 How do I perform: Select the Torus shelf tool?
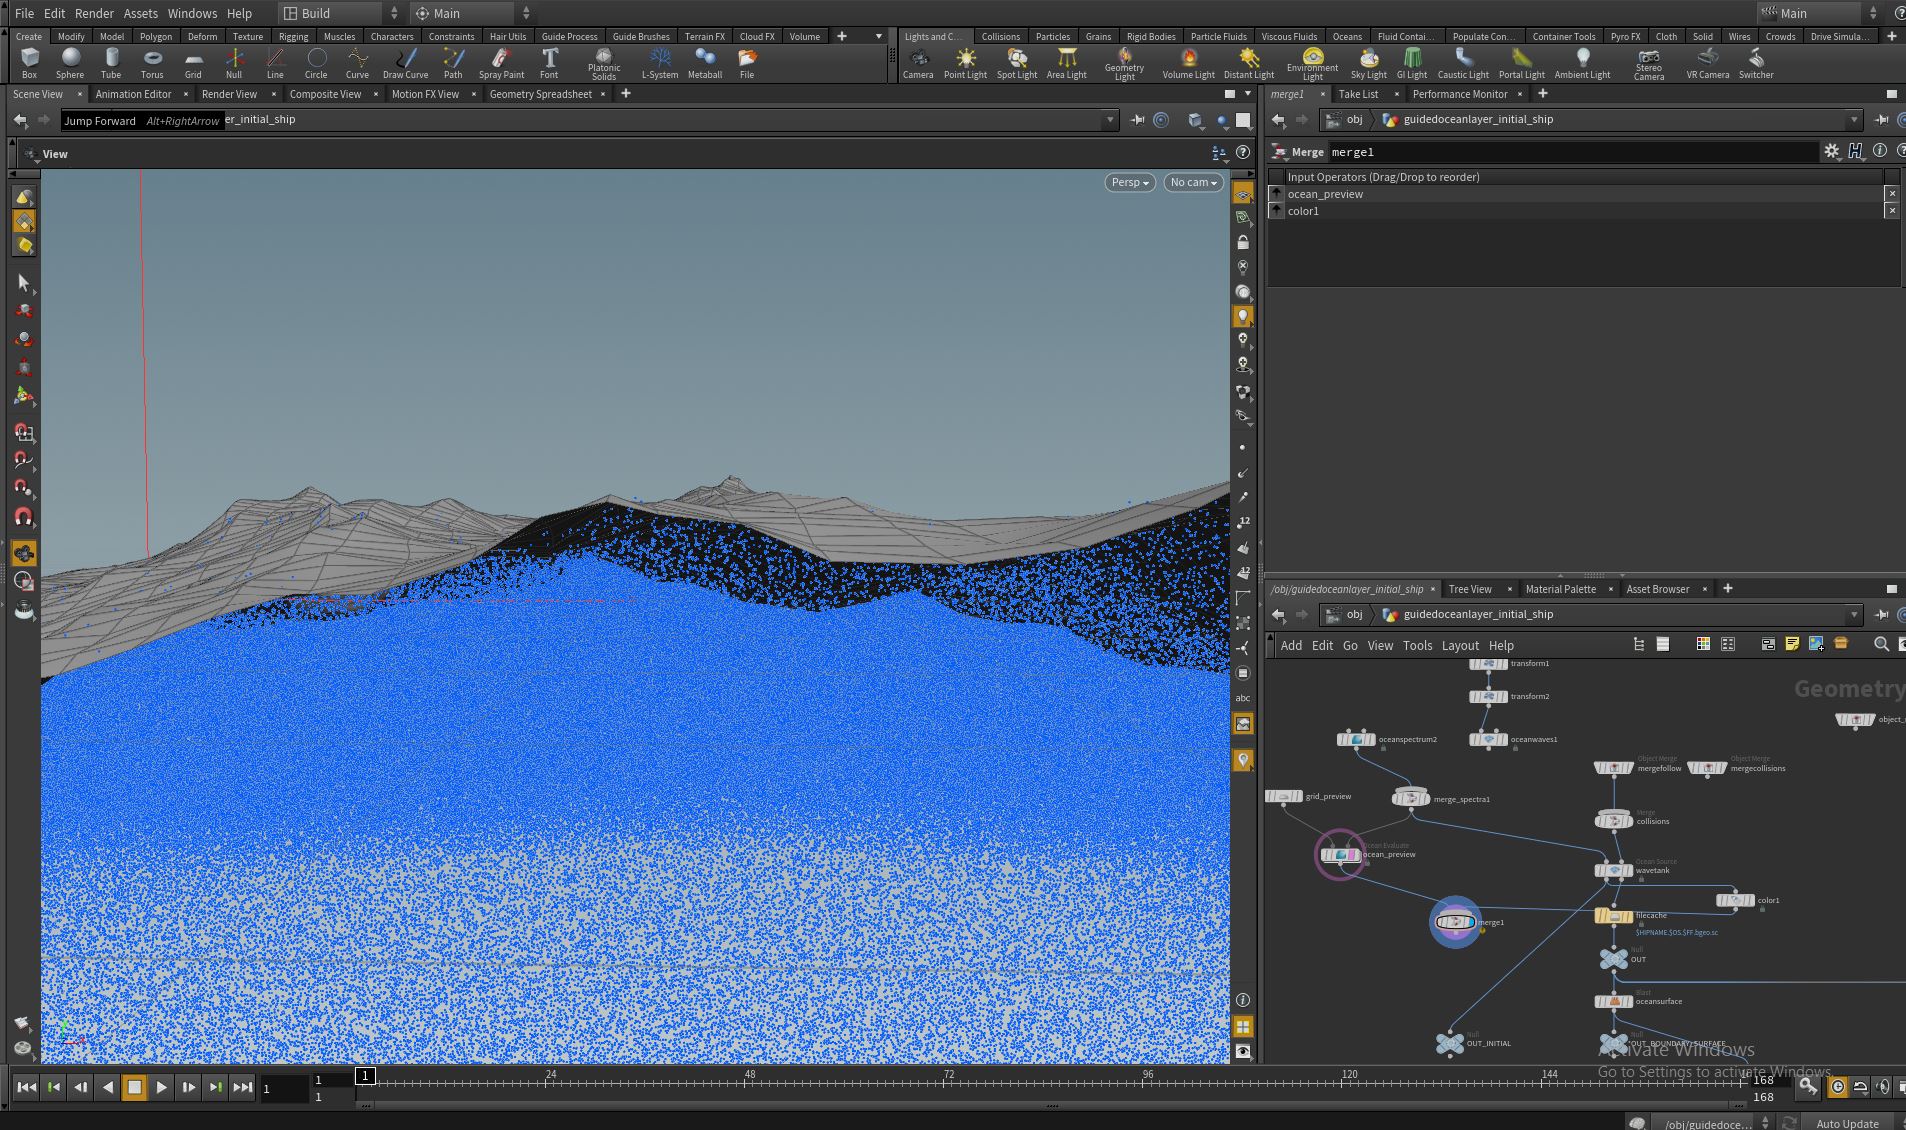tap(152, 63)
